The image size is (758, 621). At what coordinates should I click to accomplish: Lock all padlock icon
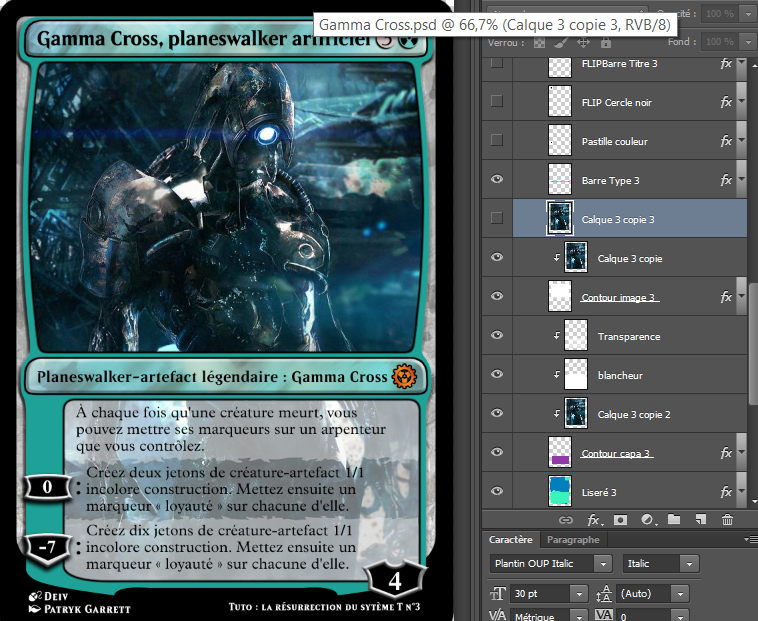pyautogui.click(x=605, y=43)
